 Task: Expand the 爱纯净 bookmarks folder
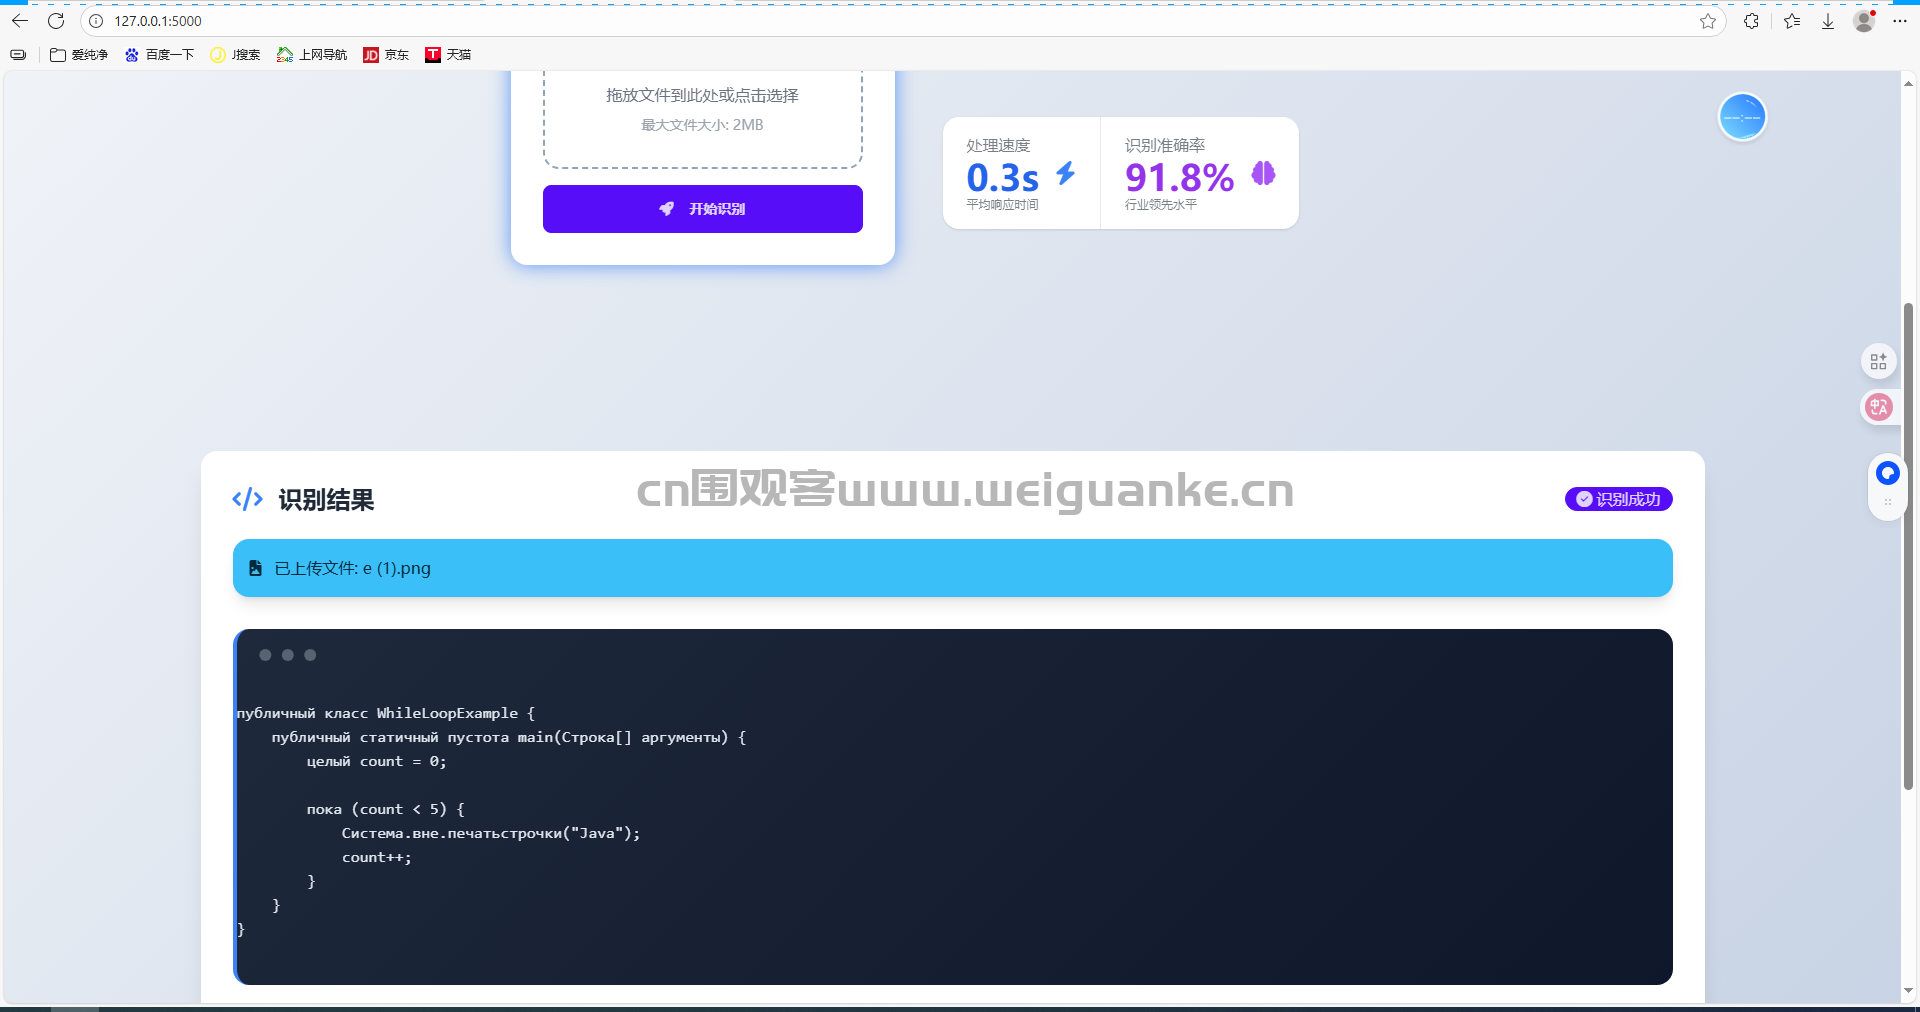[79, 55]
